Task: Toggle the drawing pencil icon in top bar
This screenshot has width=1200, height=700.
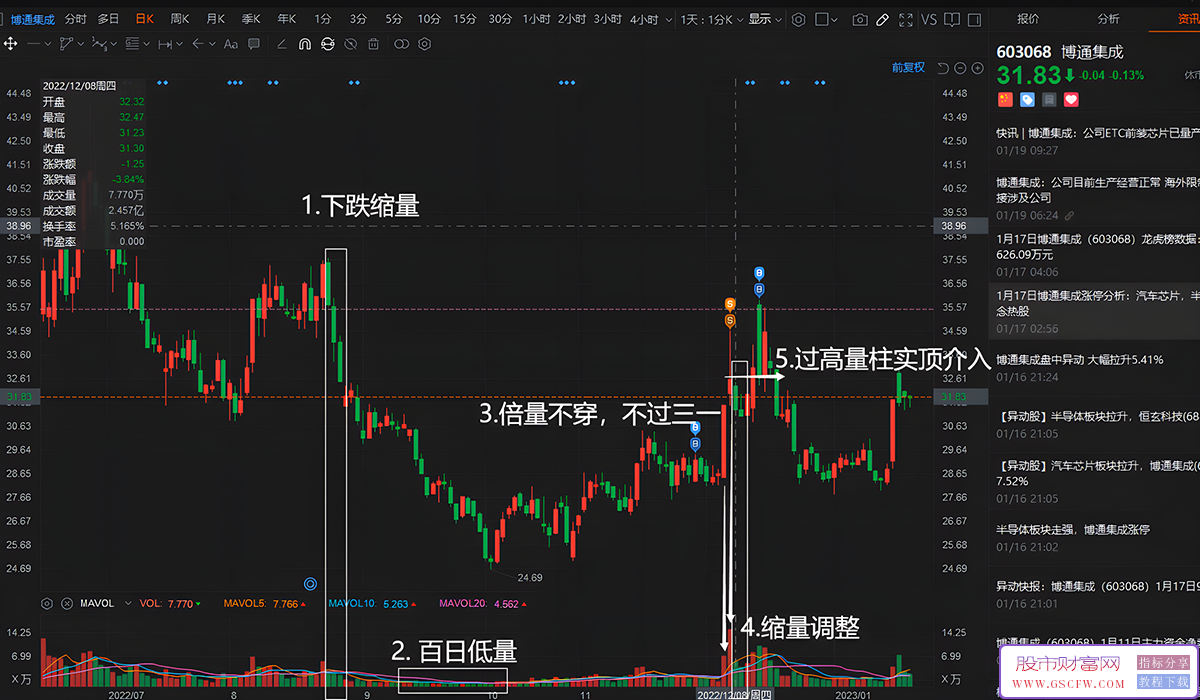Action: 882,19
